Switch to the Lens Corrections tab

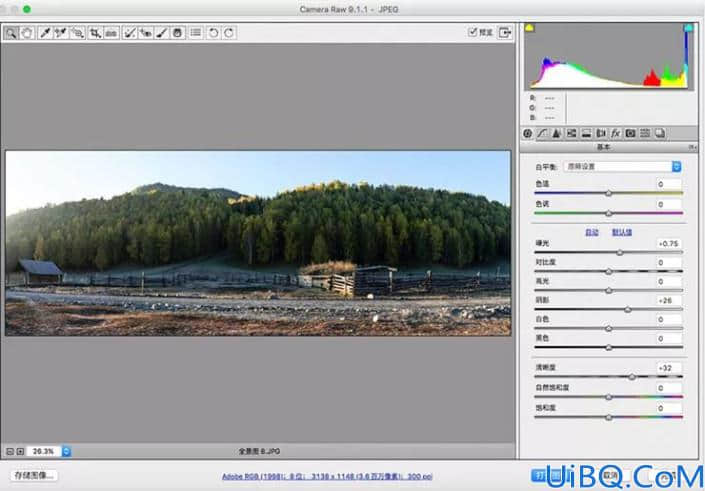[x=601, y=134]
